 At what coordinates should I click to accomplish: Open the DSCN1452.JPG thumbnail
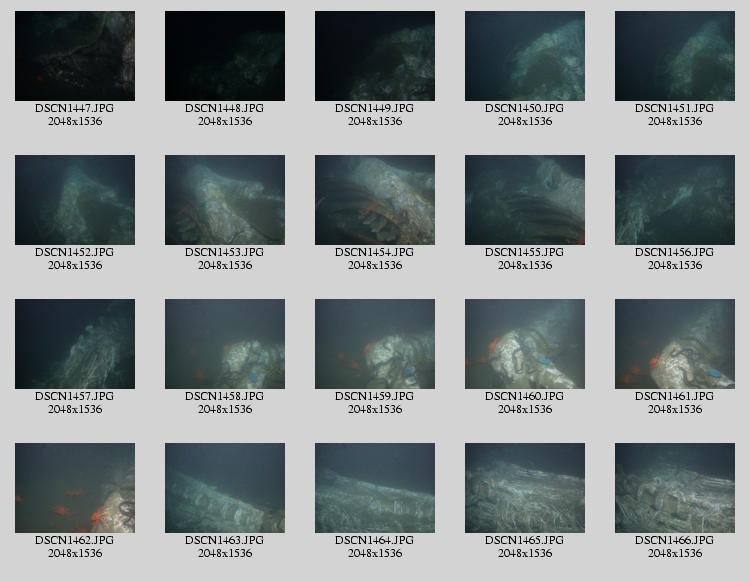pos(75,200)
